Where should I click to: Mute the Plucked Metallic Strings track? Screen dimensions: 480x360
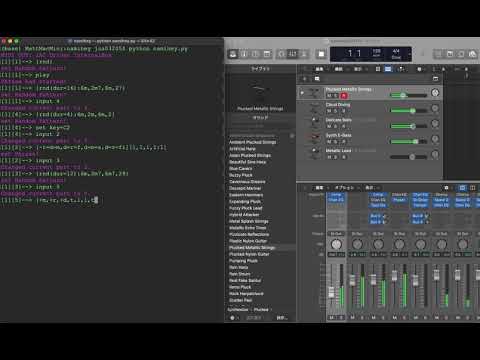pos(329,96)
